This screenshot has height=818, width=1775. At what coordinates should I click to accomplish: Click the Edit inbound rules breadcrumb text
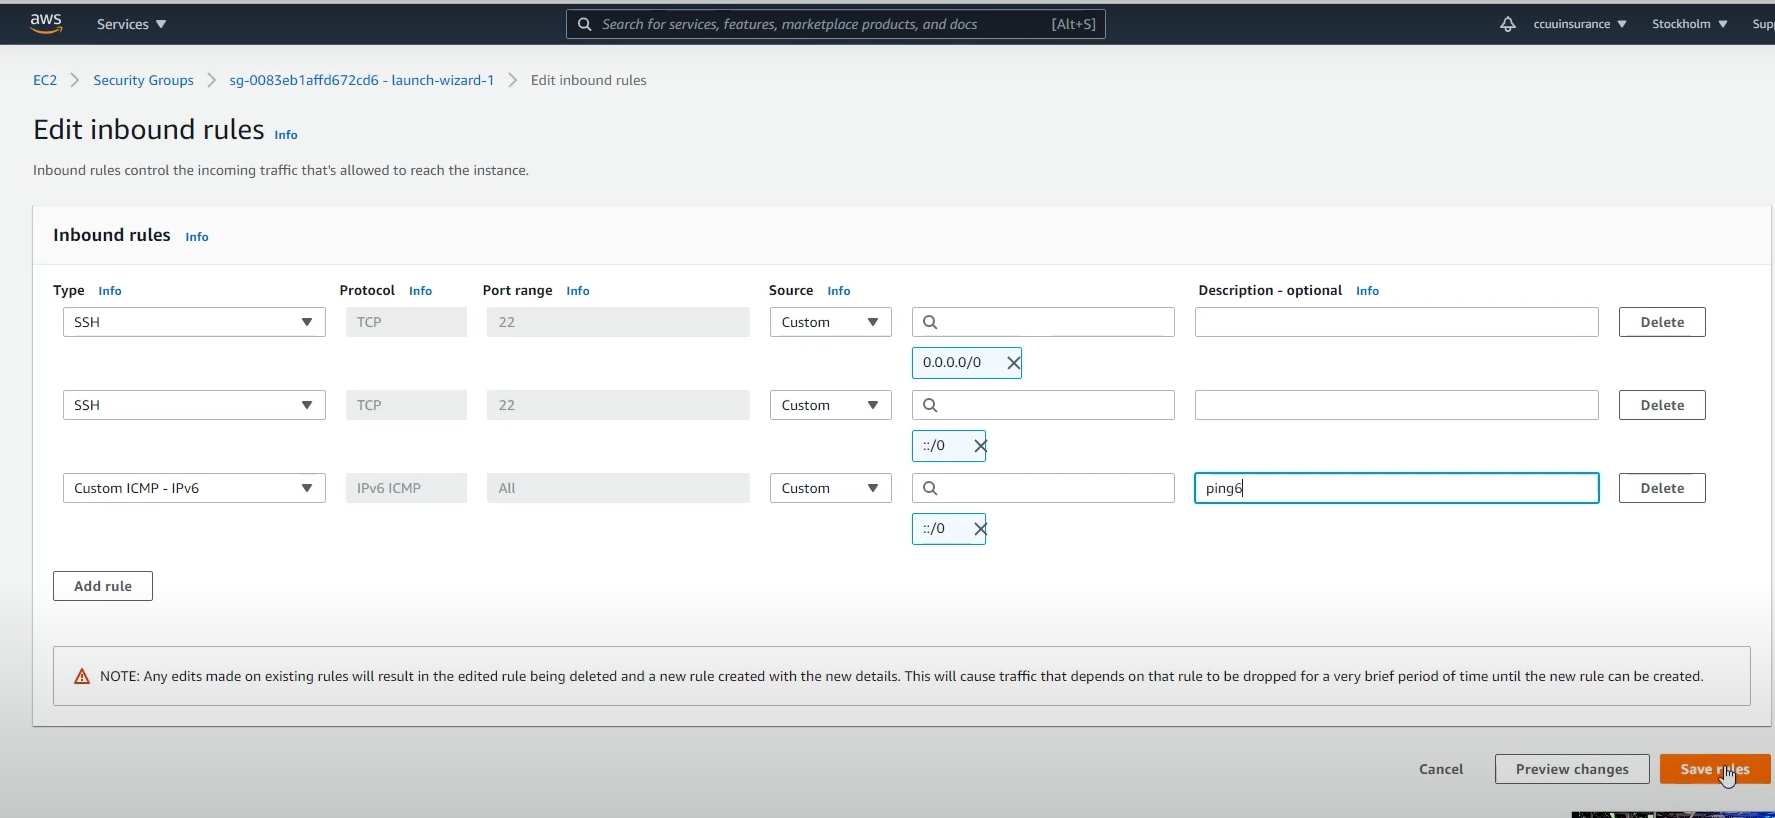[x=588, y=80]
